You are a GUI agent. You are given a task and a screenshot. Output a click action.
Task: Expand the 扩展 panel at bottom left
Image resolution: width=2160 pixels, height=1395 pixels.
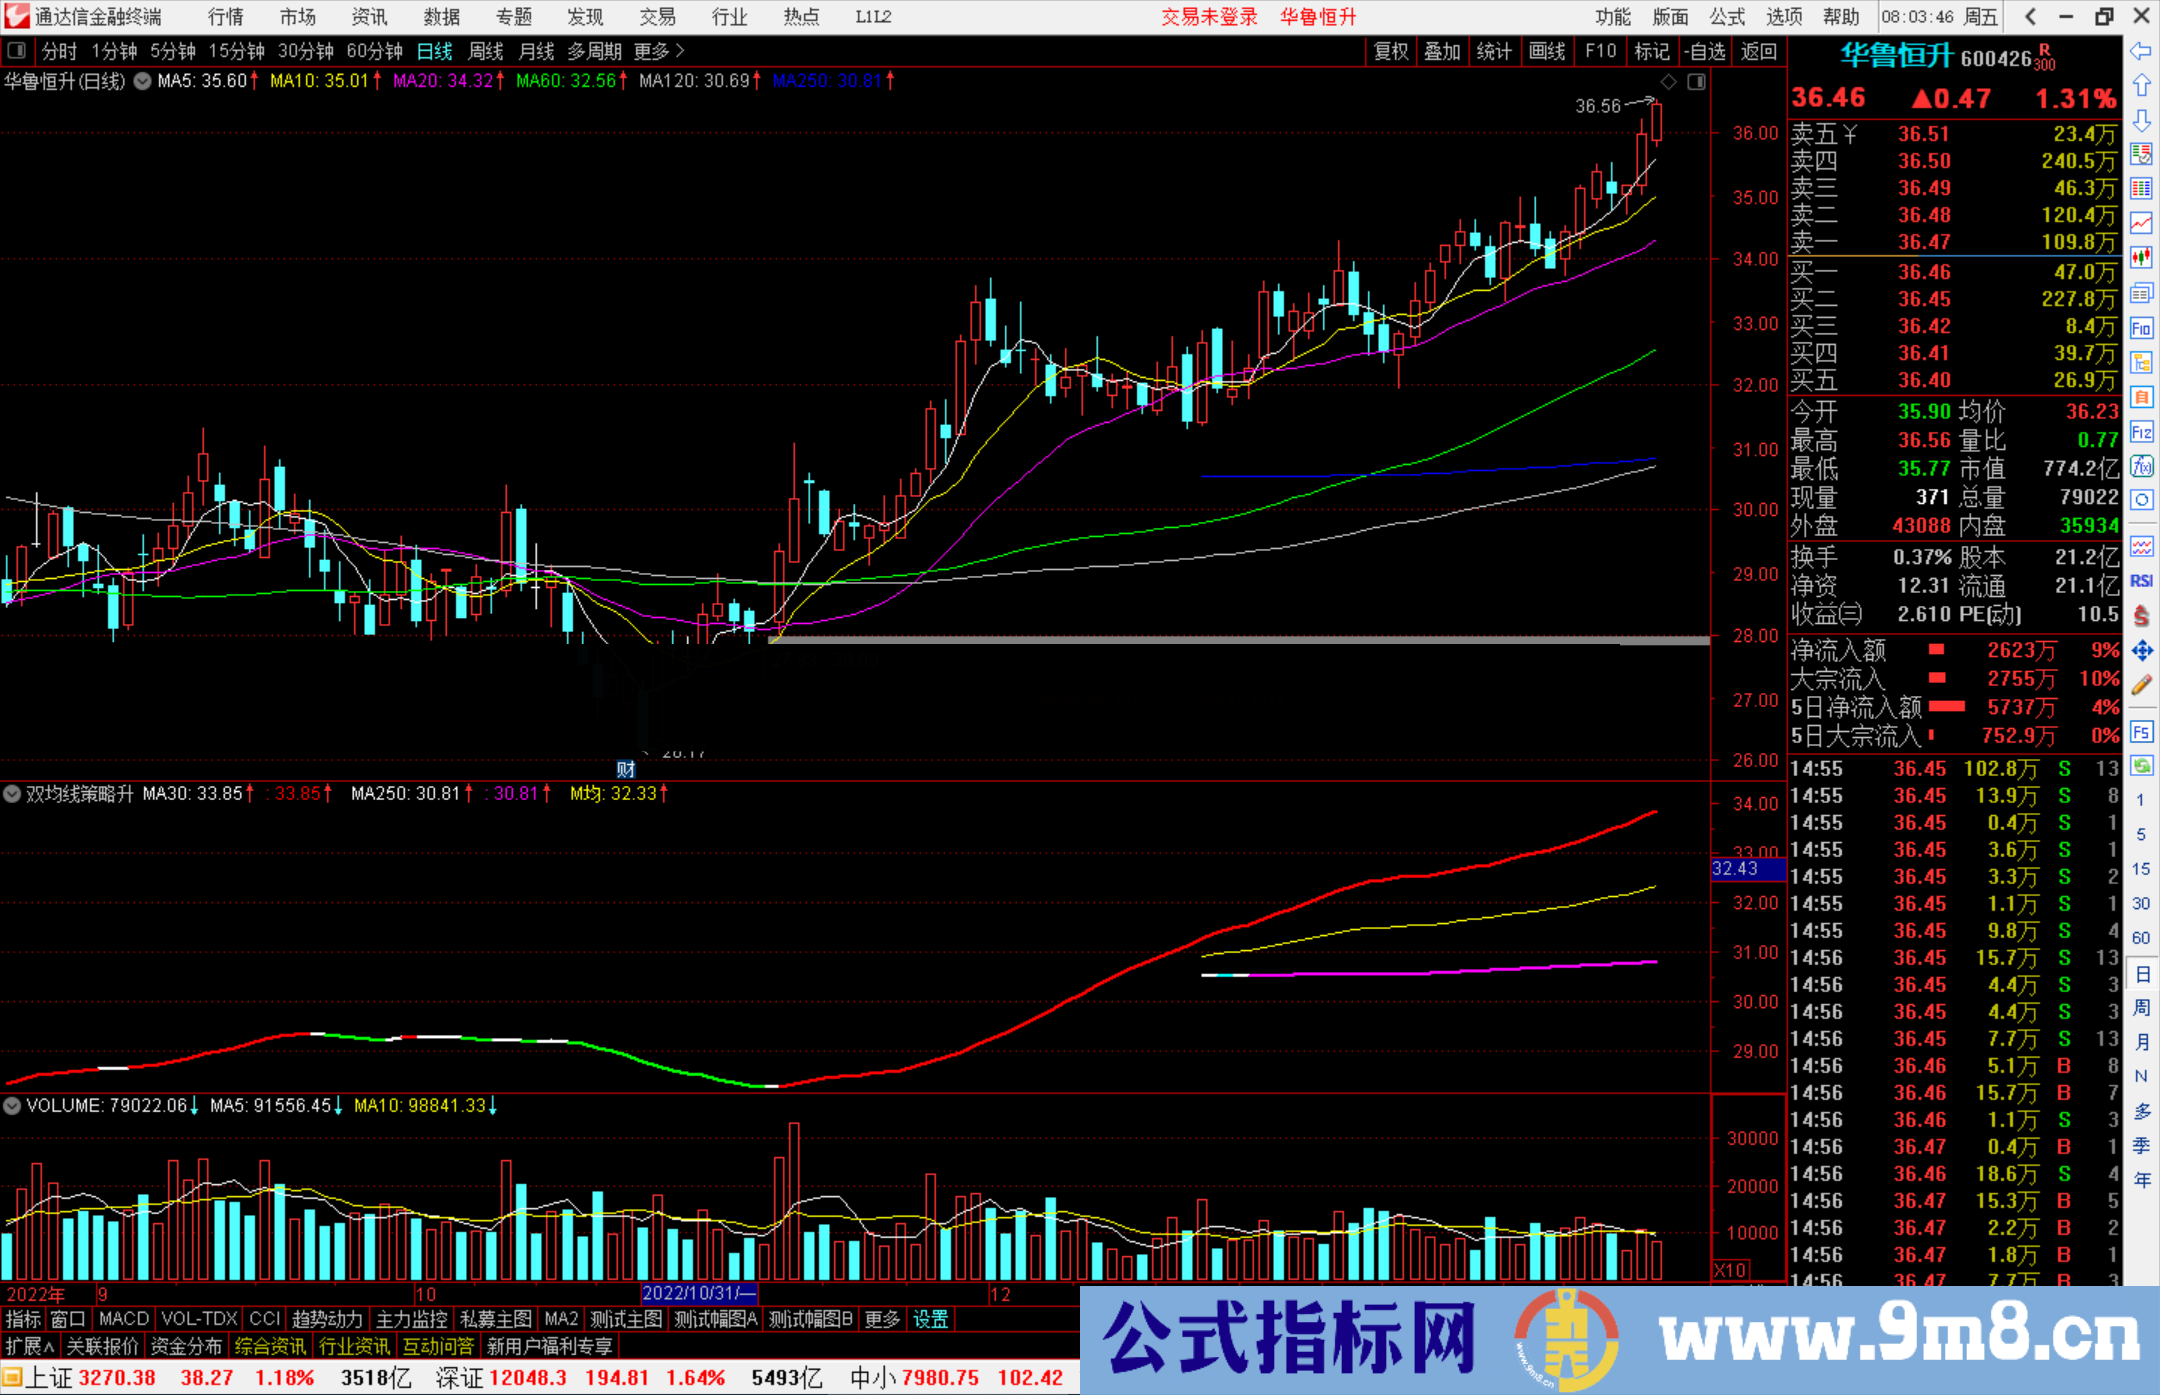(29, 1347)
